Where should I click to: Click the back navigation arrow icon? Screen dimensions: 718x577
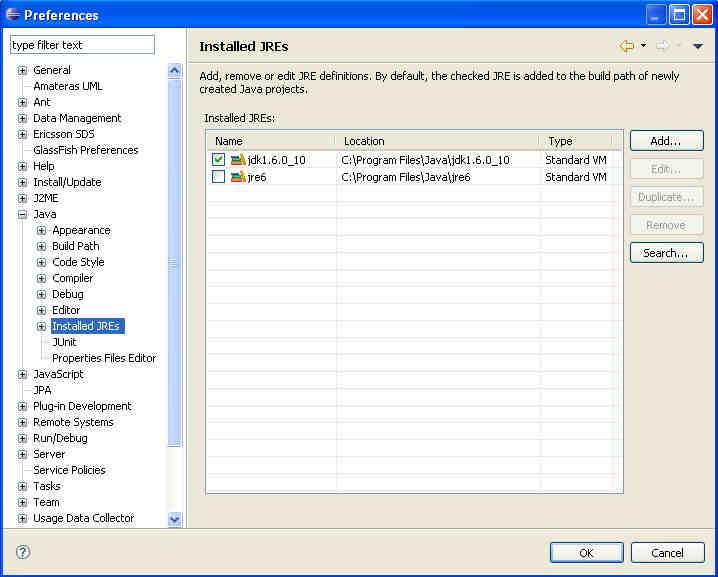[627, 46]
